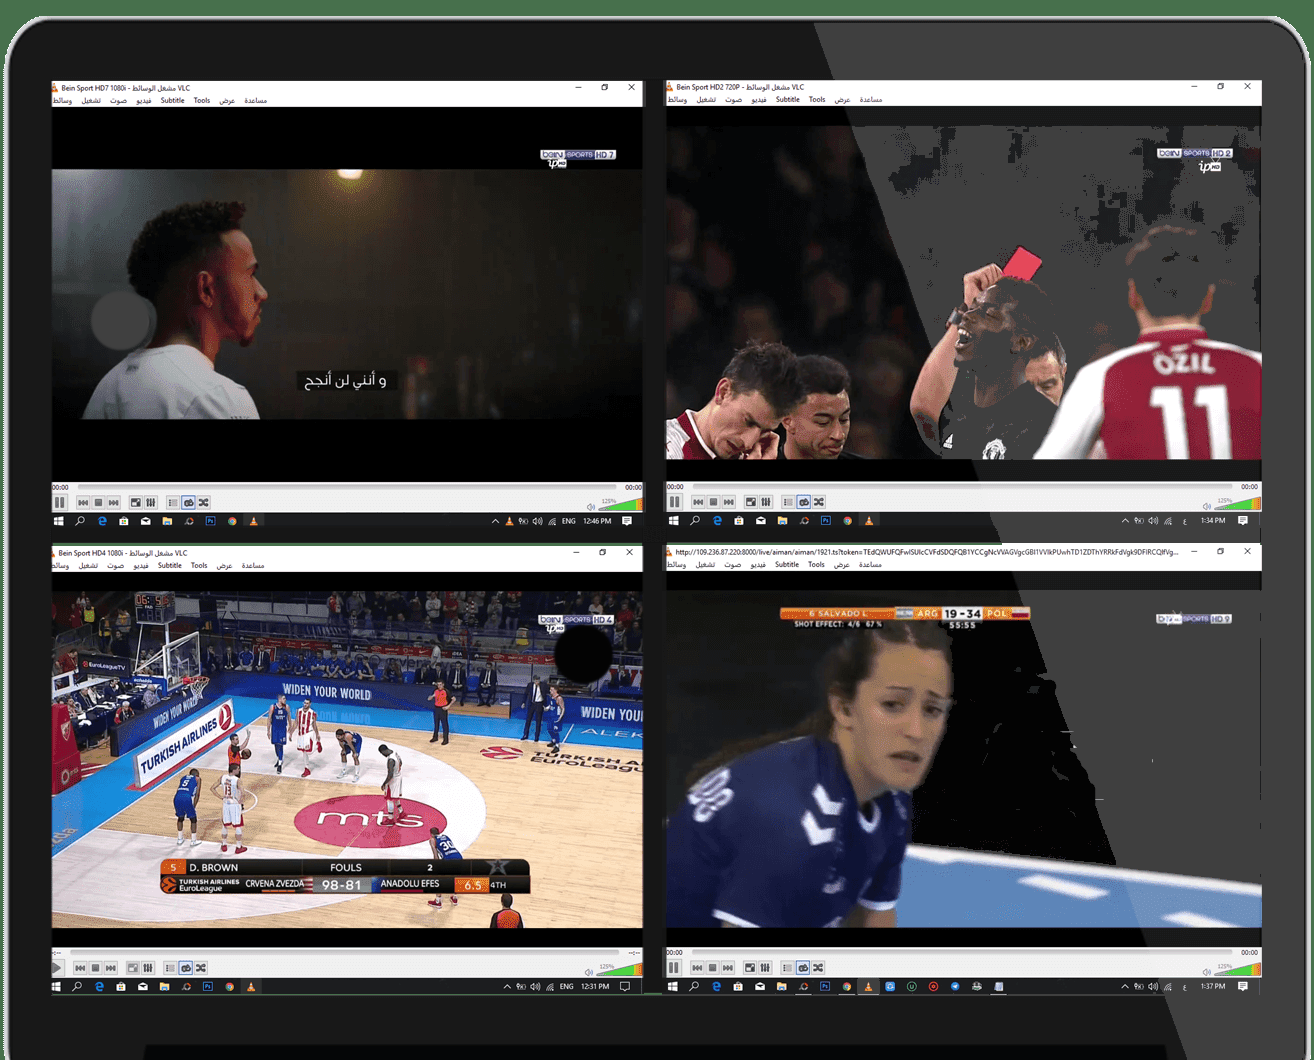Mute audio in the HD7 window

(590, 507)
